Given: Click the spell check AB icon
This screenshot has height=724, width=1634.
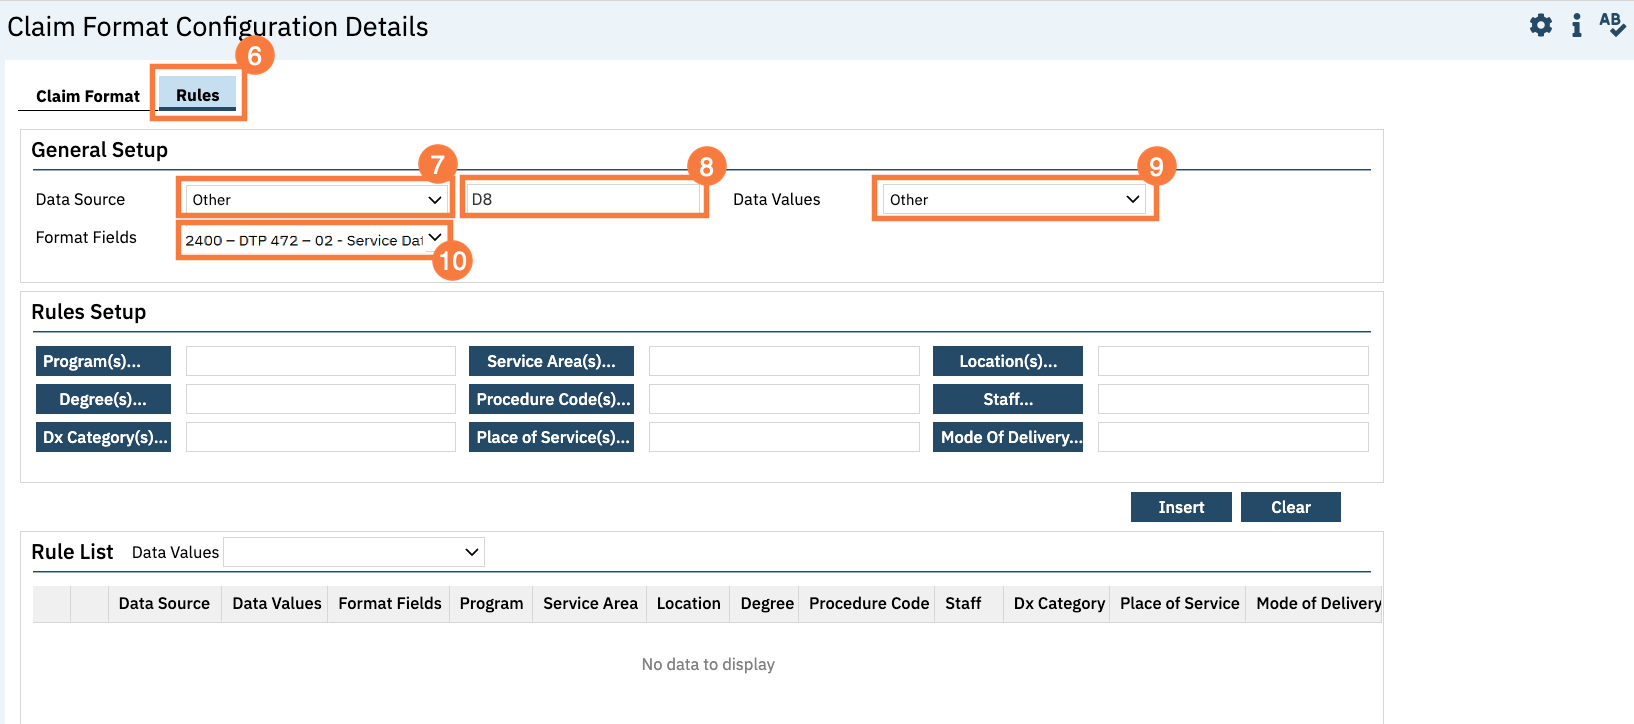Looking at the screenshot, I should pos(1611,25).
